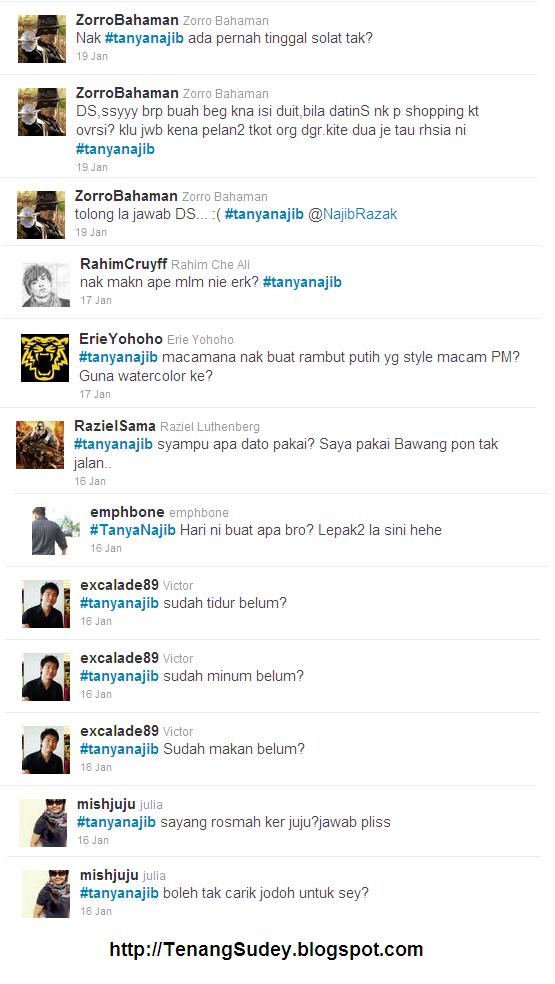Open #TanyaNajib hashtag in emphbone's tweet
This screenshot has height=984, width=555.
(133, 530)
